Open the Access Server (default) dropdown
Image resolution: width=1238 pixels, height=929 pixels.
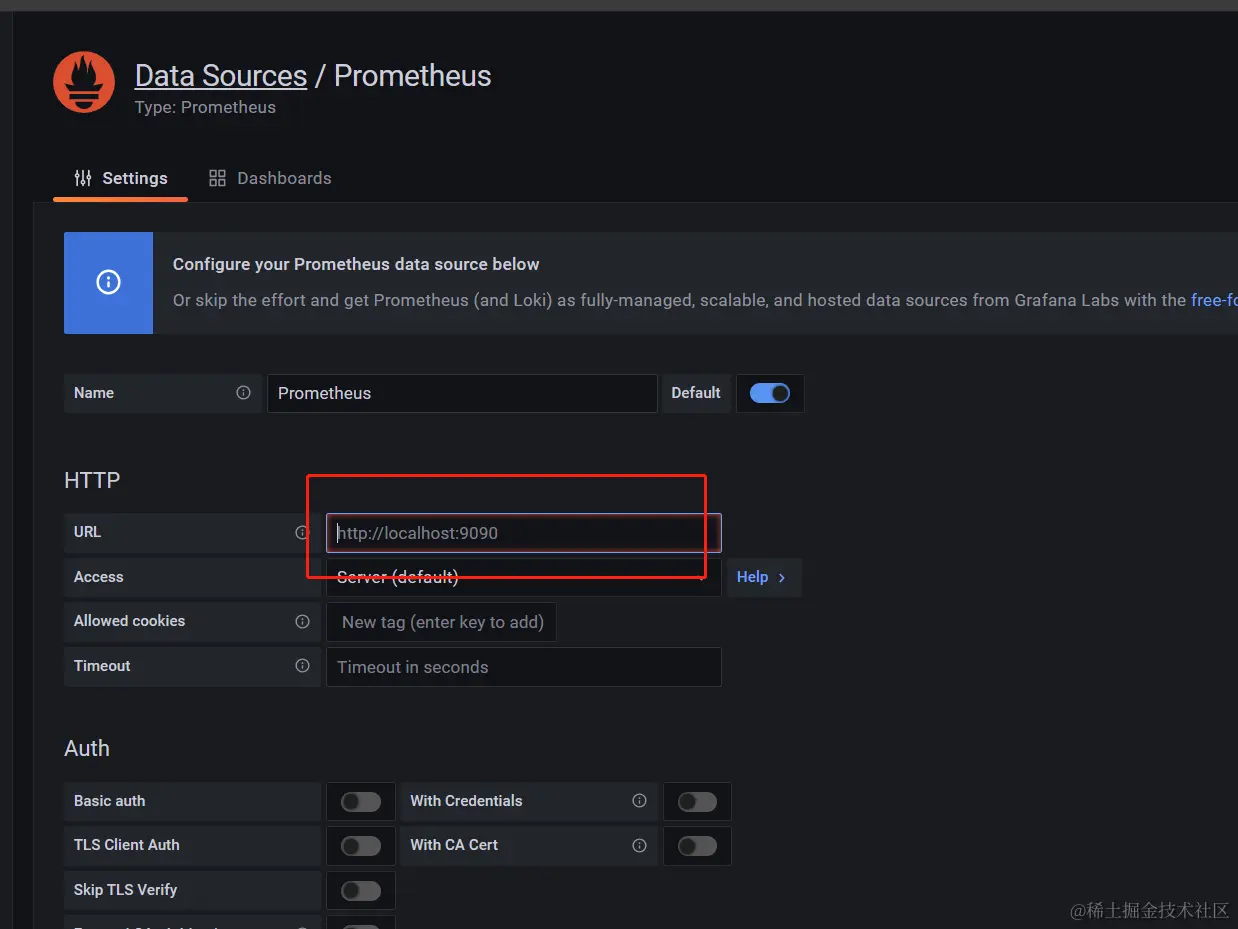(520, 577)
